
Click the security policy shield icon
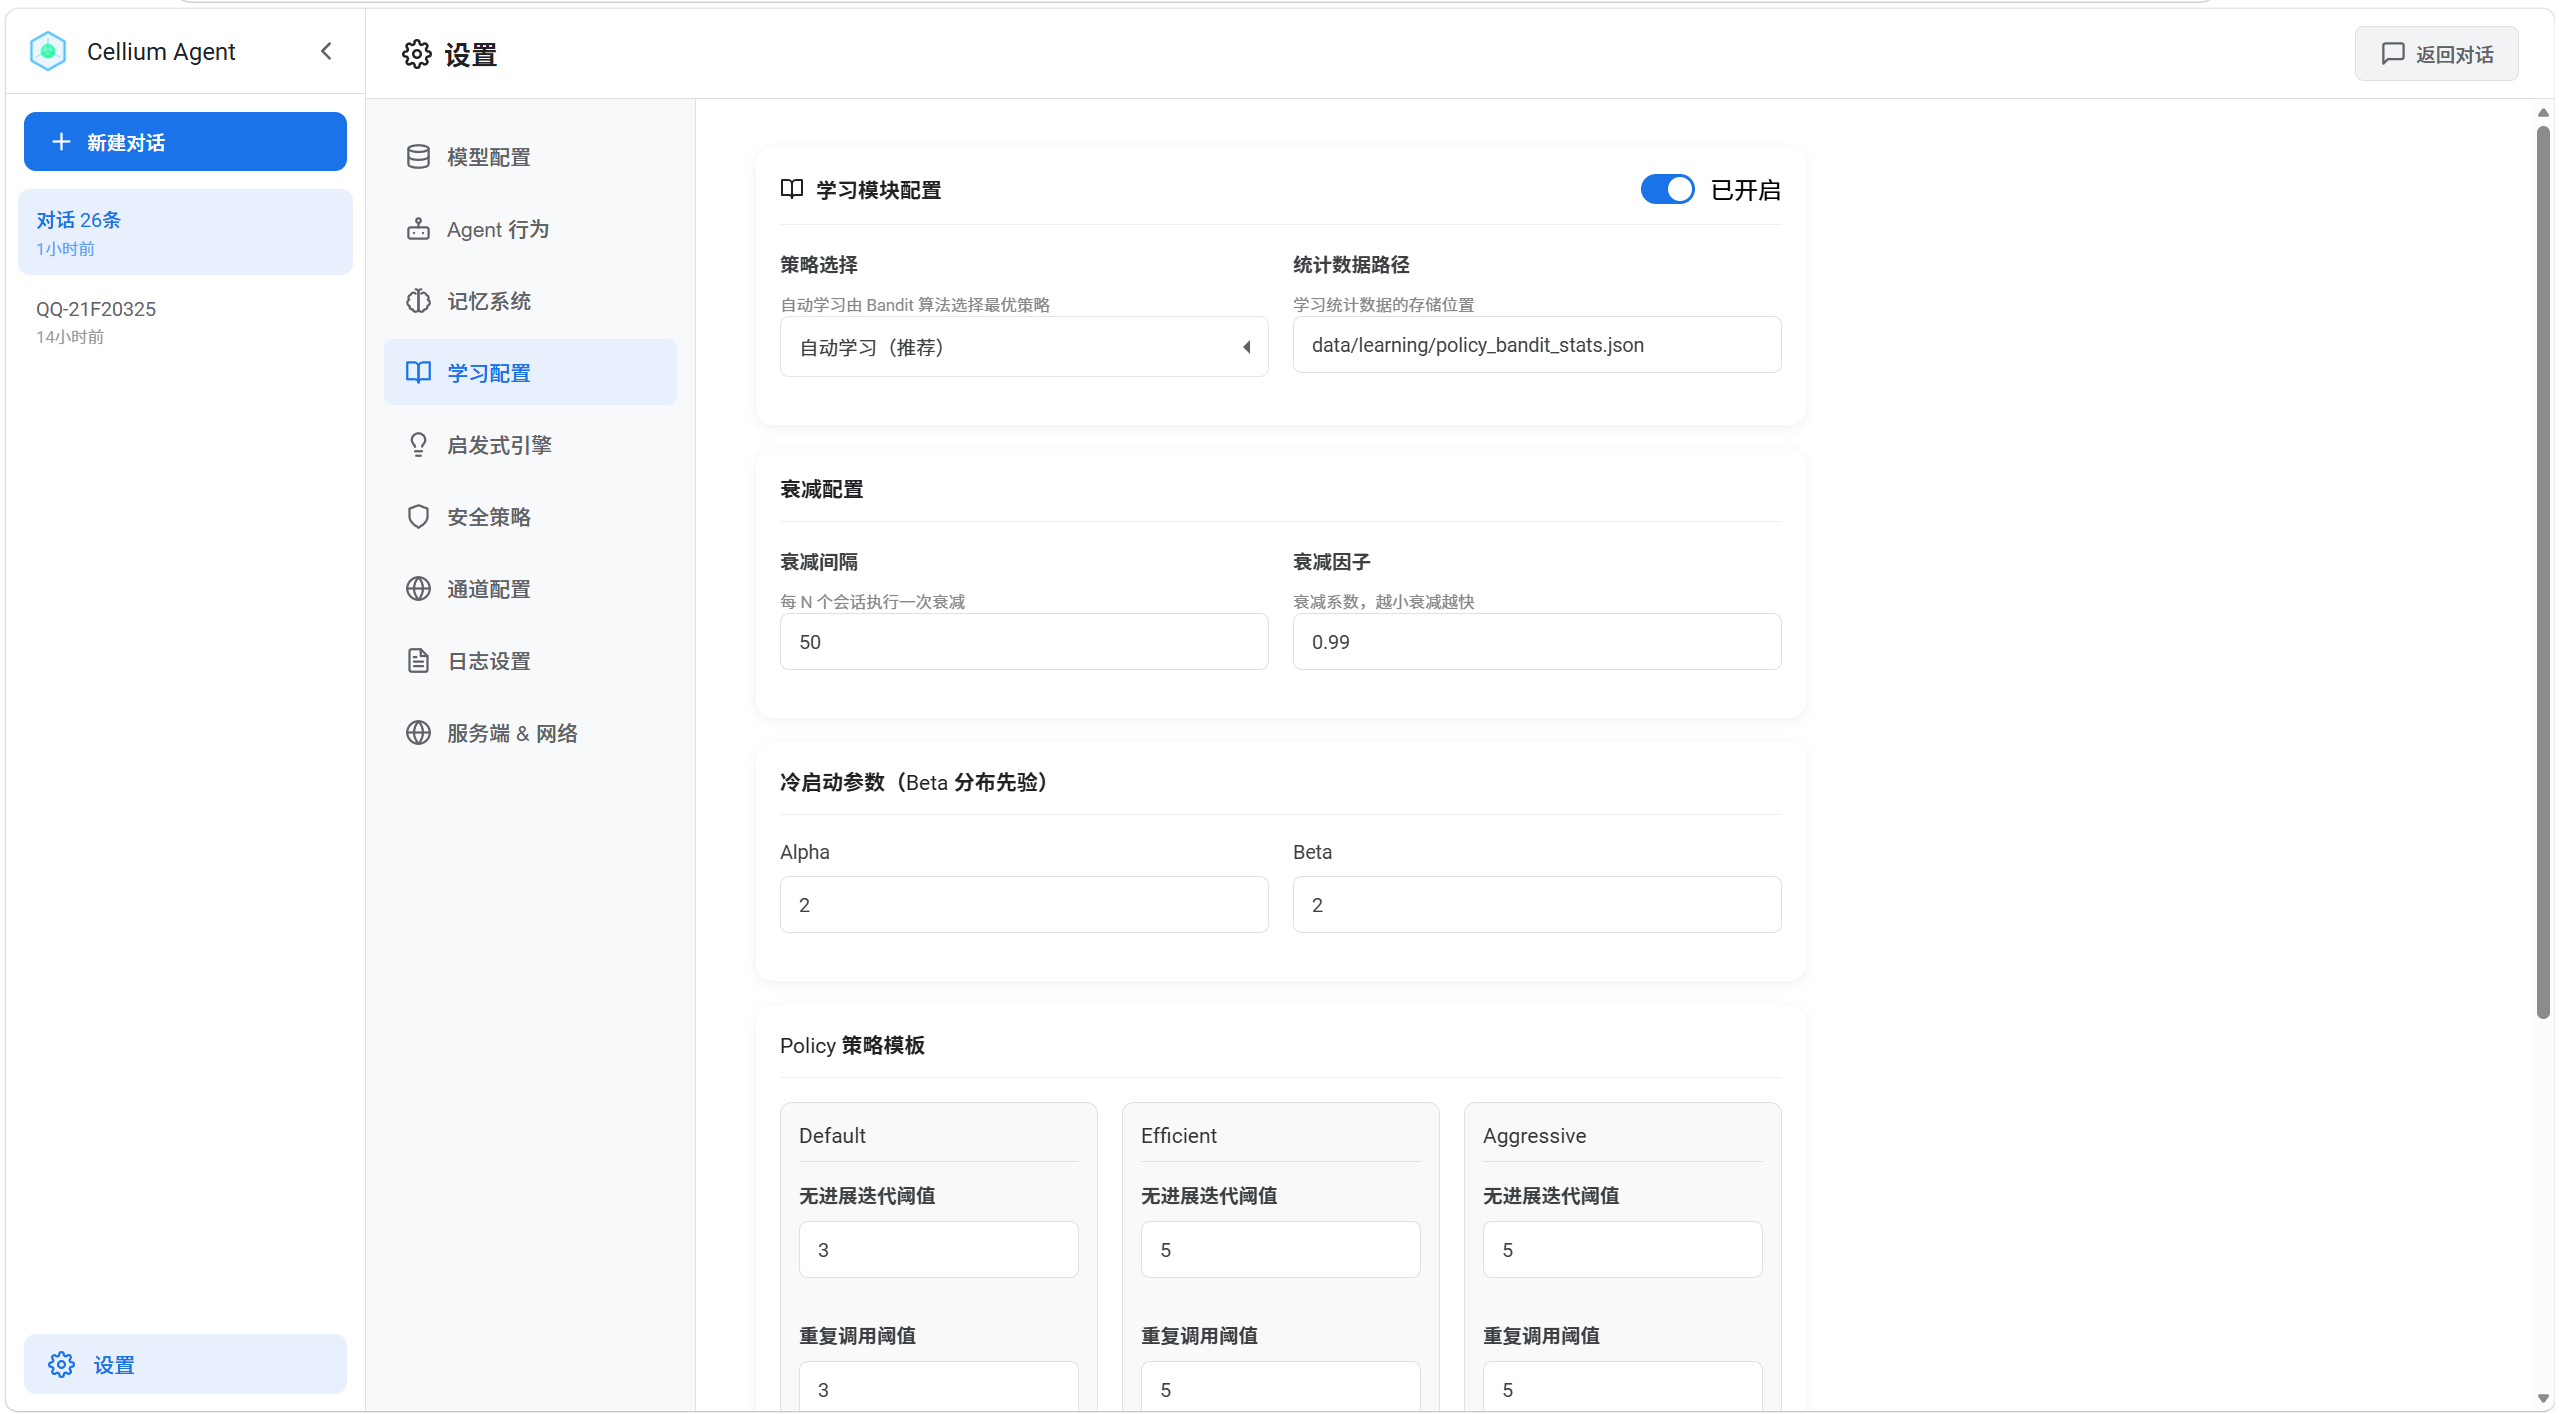[418, 517]
